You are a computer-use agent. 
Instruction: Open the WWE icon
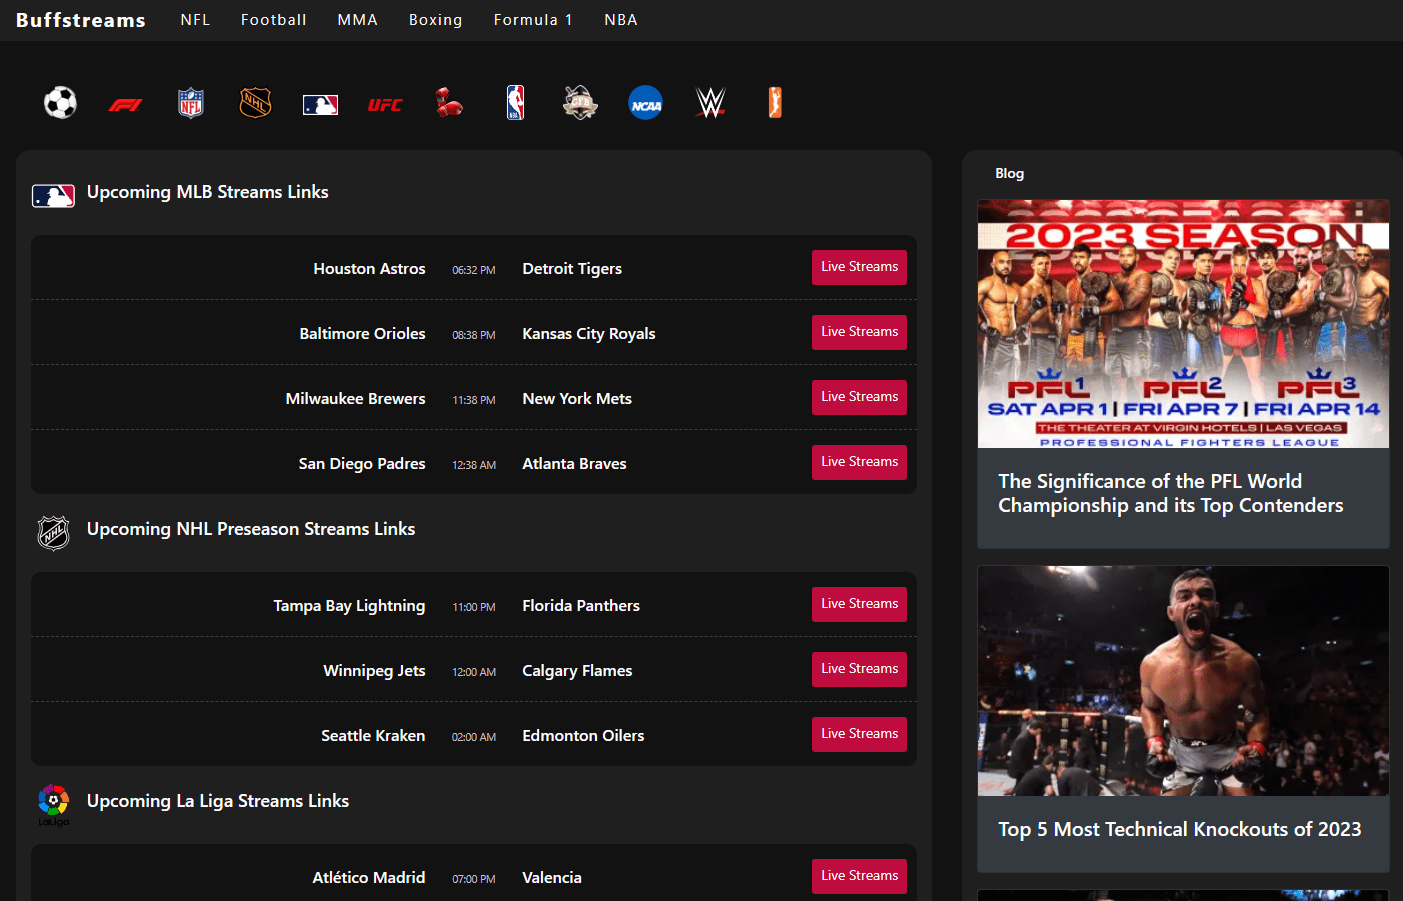tap(710, 102)
